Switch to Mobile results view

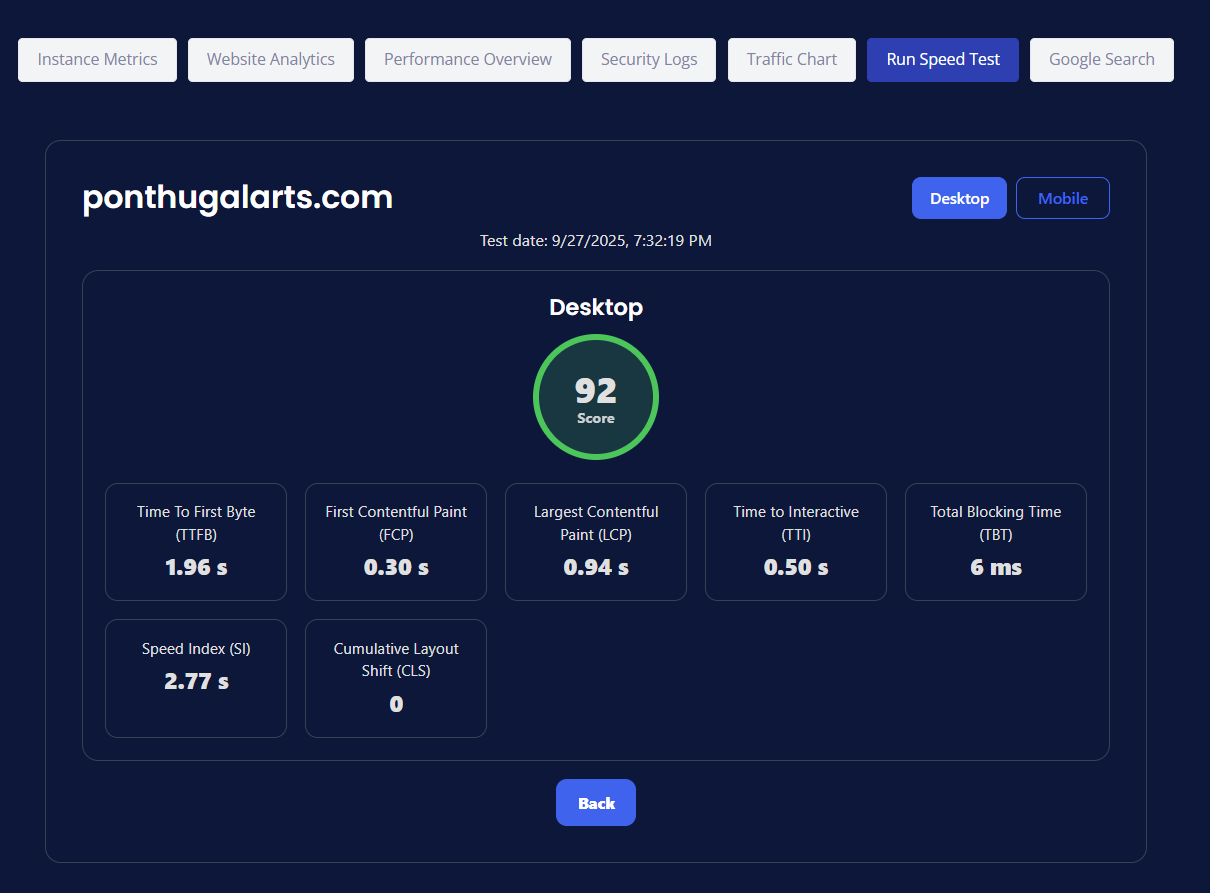(x=1062, y=197)
